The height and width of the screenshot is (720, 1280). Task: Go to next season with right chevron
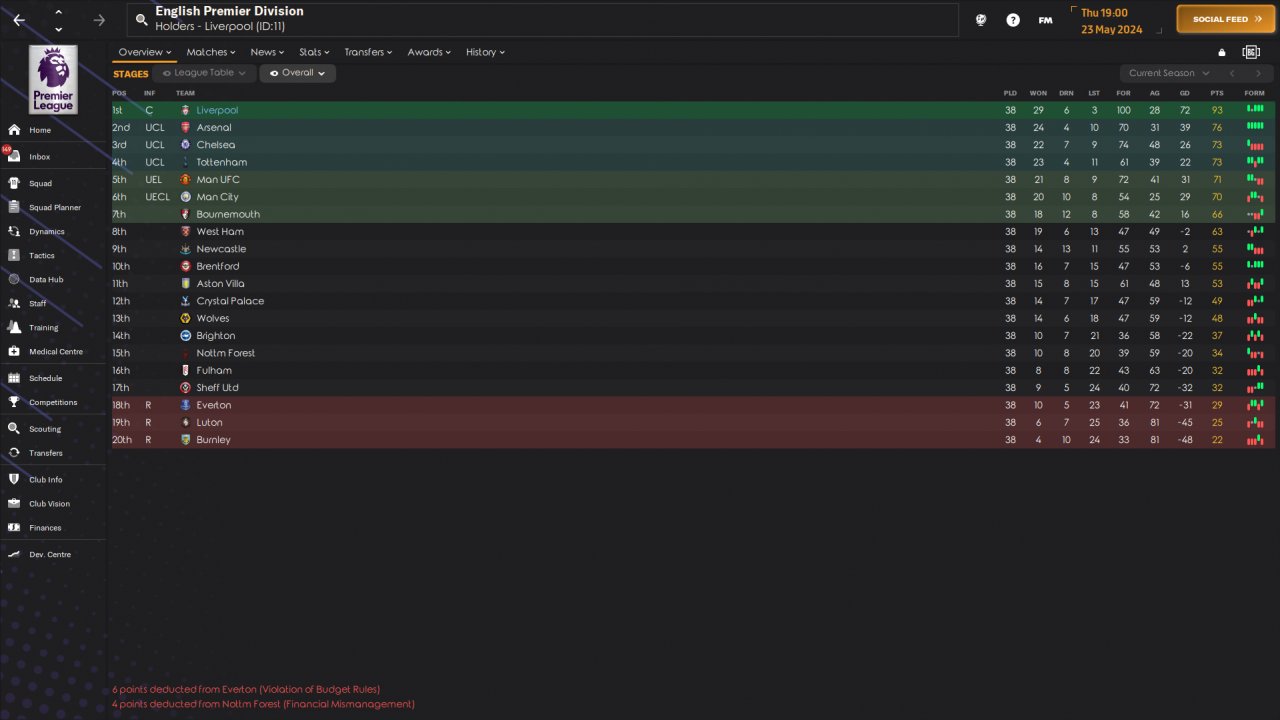click(1258, 73)
